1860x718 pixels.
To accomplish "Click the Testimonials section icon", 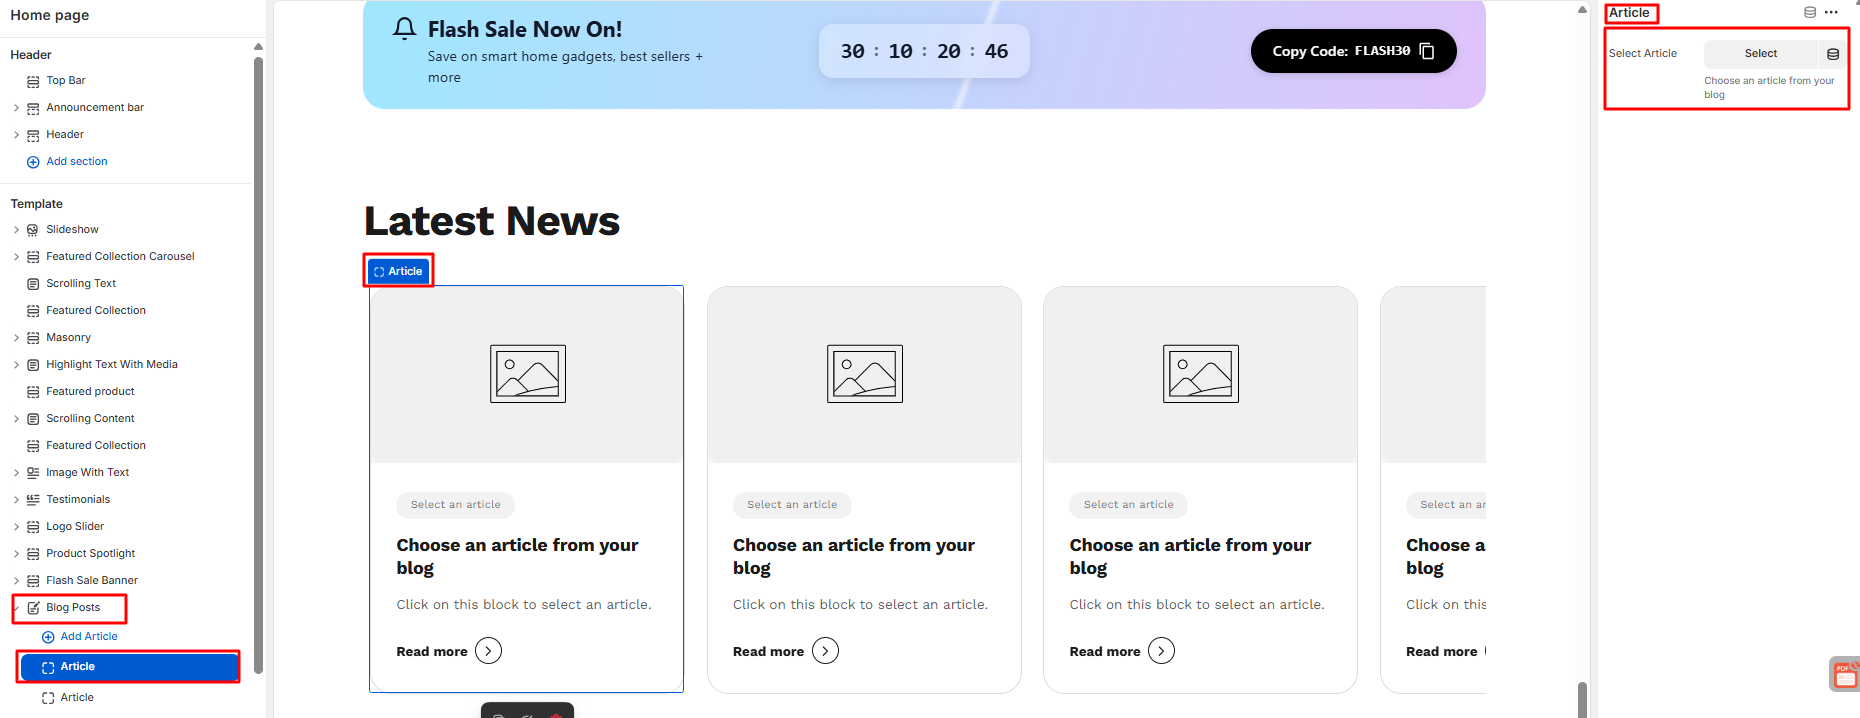I will 33,500.
